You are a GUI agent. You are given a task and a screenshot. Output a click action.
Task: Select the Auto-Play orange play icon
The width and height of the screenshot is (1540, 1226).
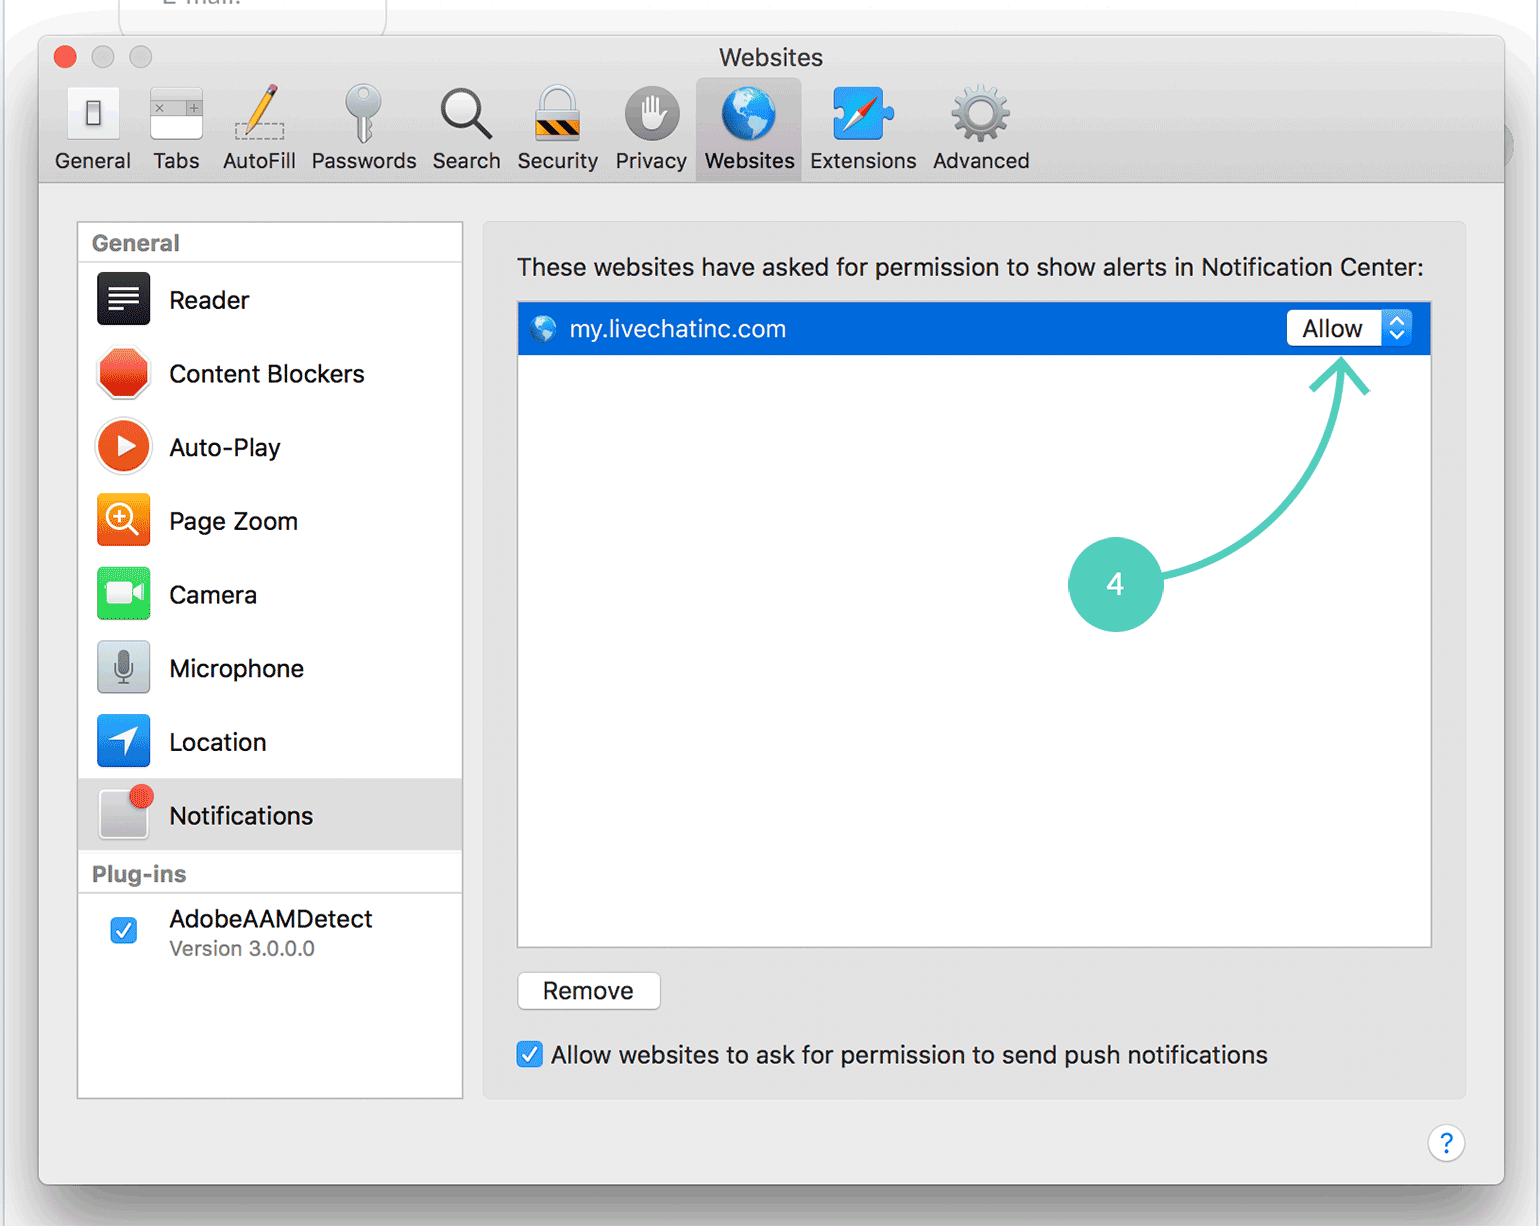(x=123, y=446)
